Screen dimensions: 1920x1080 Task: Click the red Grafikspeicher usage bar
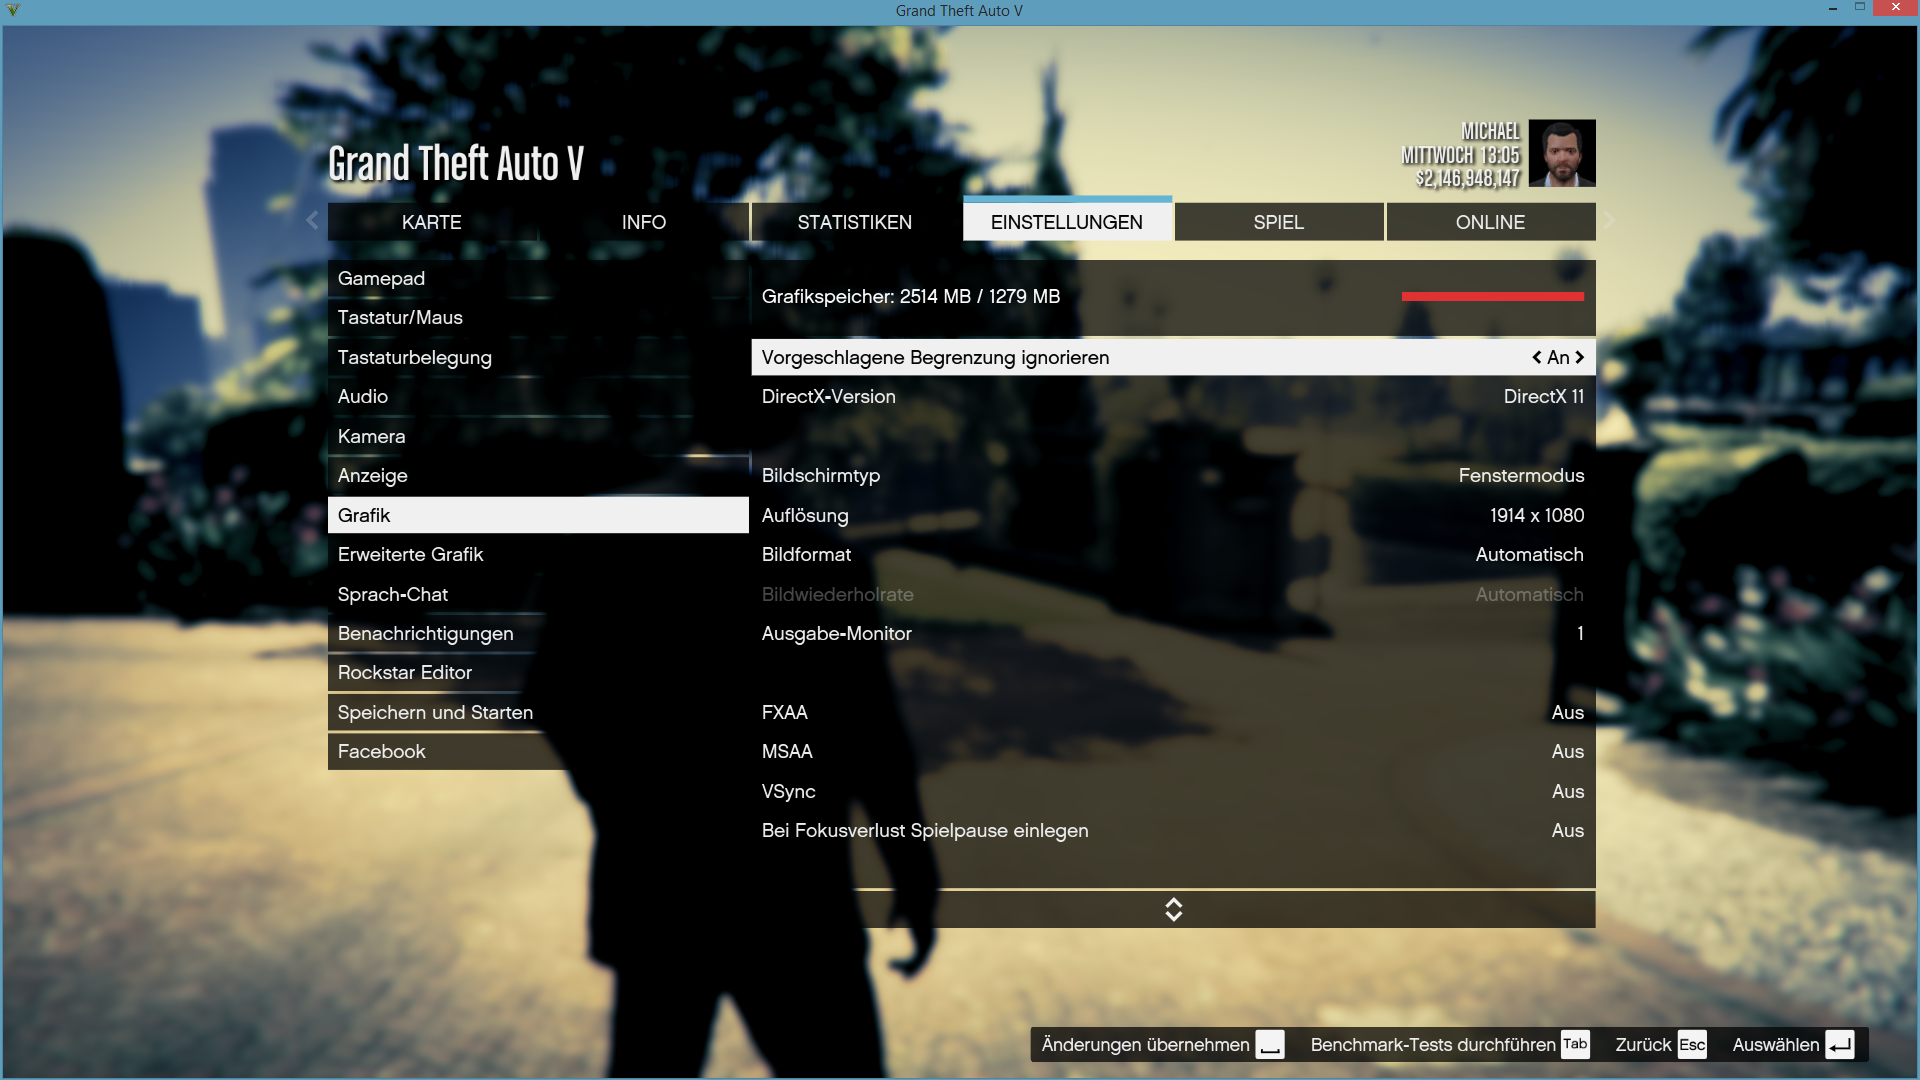[x=1492, y=296]
